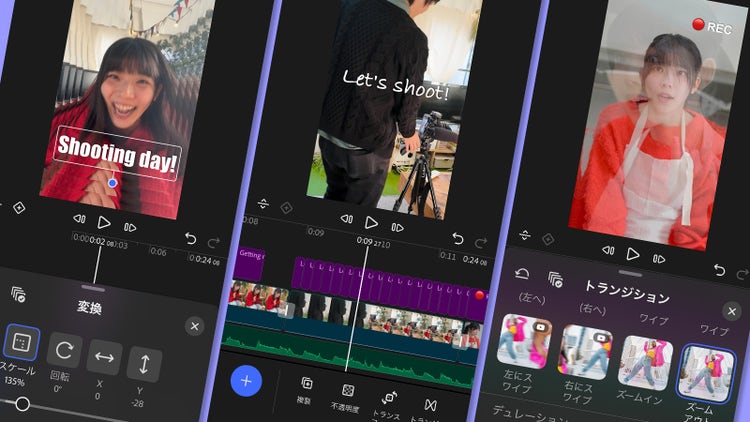The height and width of the screenshot is (422, 750).
Task: Choose the Wipe Right (右にスワイプ) transition
Action: [585, 352]
